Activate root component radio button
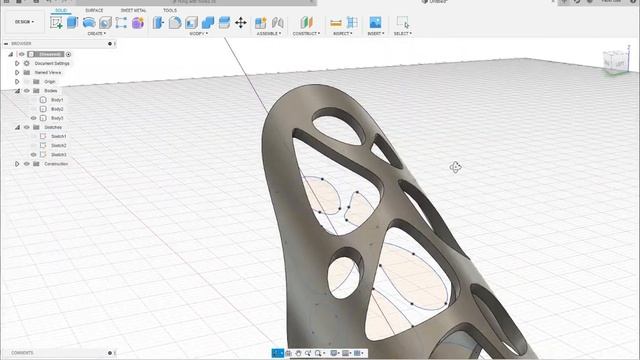The width and height of the screenshot is (640, 360). point(68,54)
